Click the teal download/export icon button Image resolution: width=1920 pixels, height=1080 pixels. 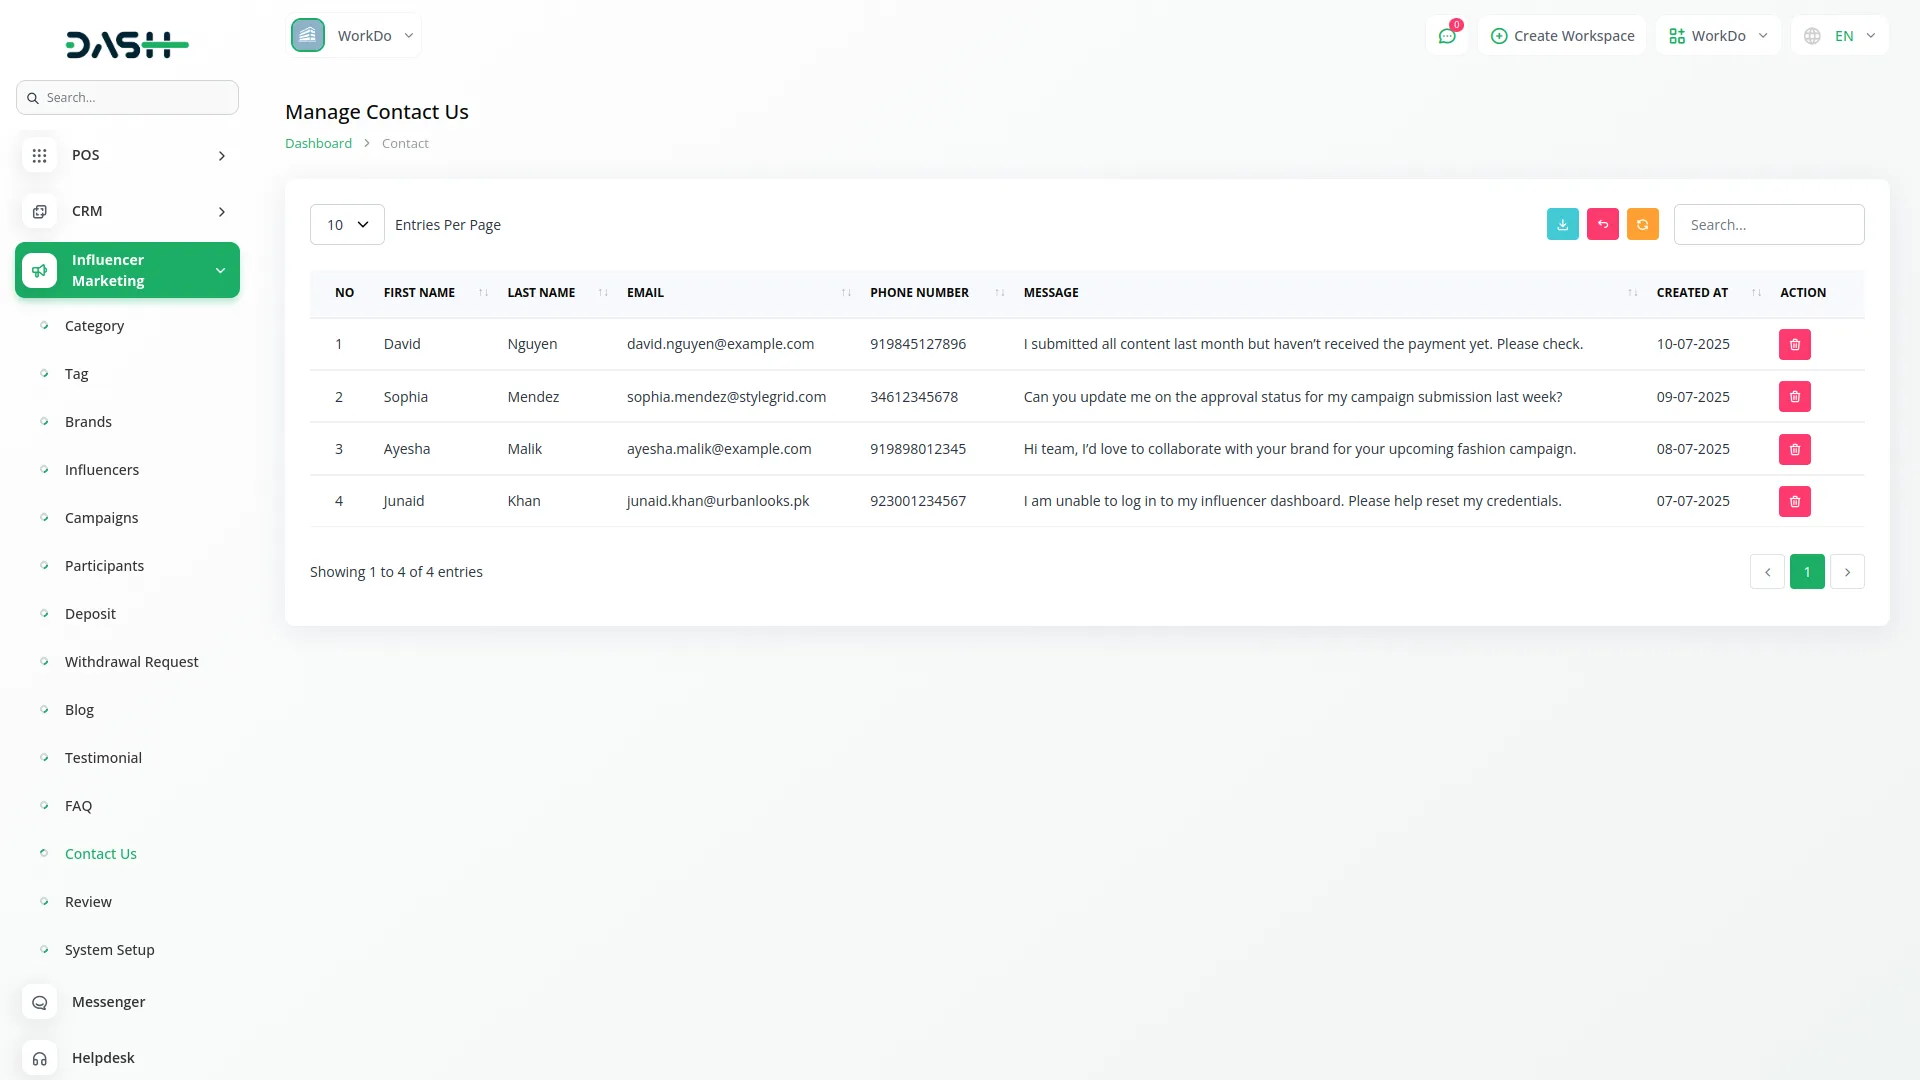click(x=1562, y=225)
